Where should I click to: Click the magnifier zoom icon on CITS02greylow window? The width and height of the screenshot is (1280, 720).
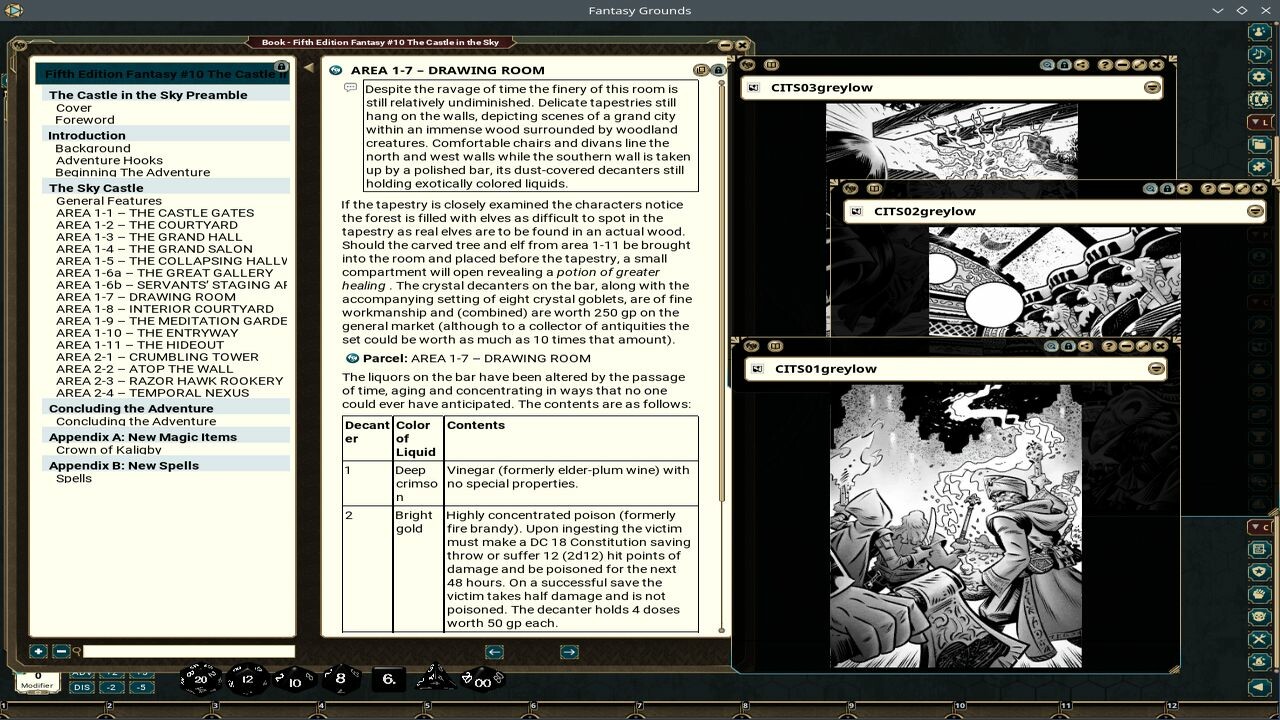pos(1150,189)
